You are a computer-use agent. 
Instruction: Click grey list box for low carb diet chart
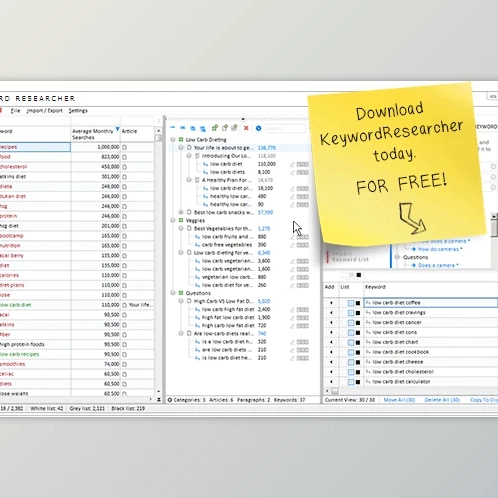351,342
